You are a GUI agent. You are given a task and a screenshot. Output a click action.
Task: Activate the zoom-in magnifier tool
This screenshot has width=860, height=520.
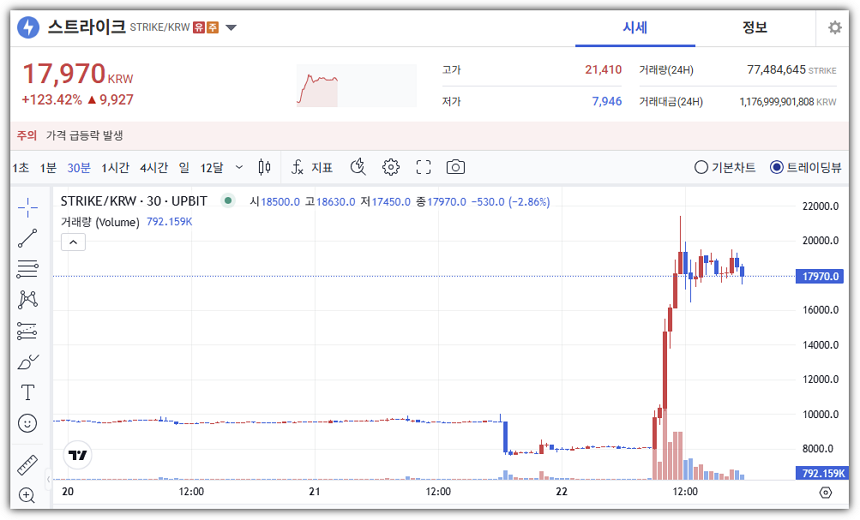coord(27,495)
